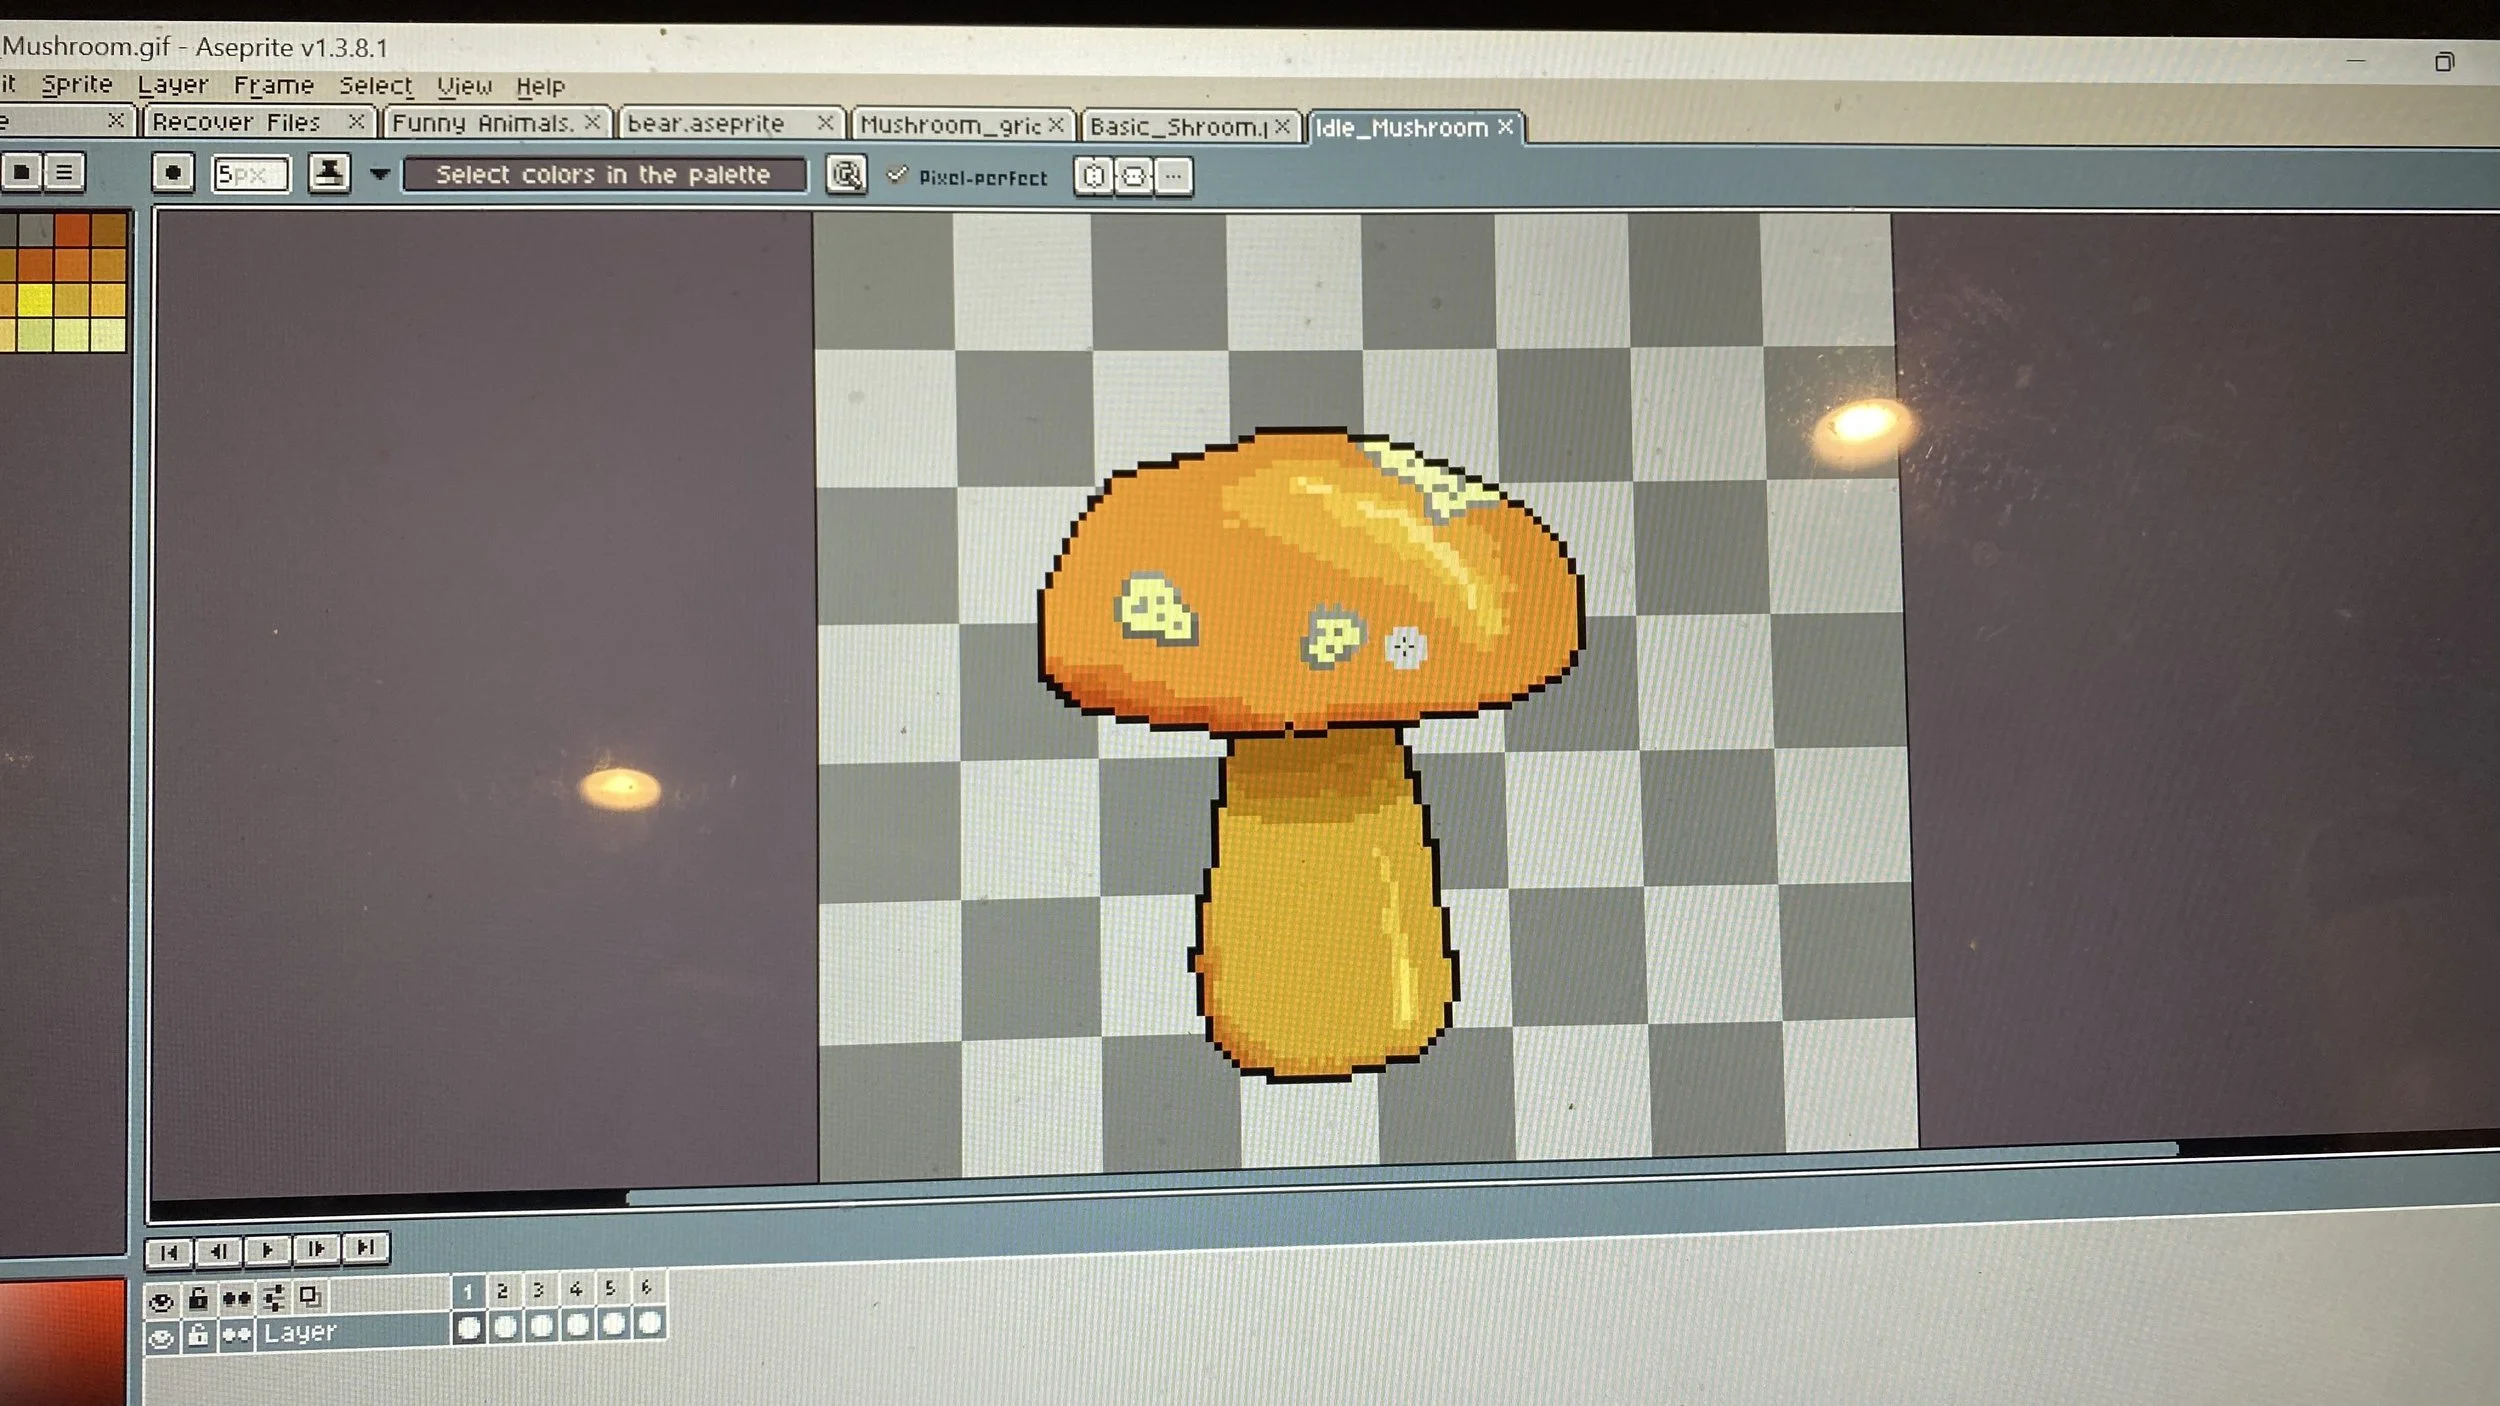This screenshot has width=2500, height=1406.
Task: Click the palette options hamburger icon
Action: [x=64, y=172]
